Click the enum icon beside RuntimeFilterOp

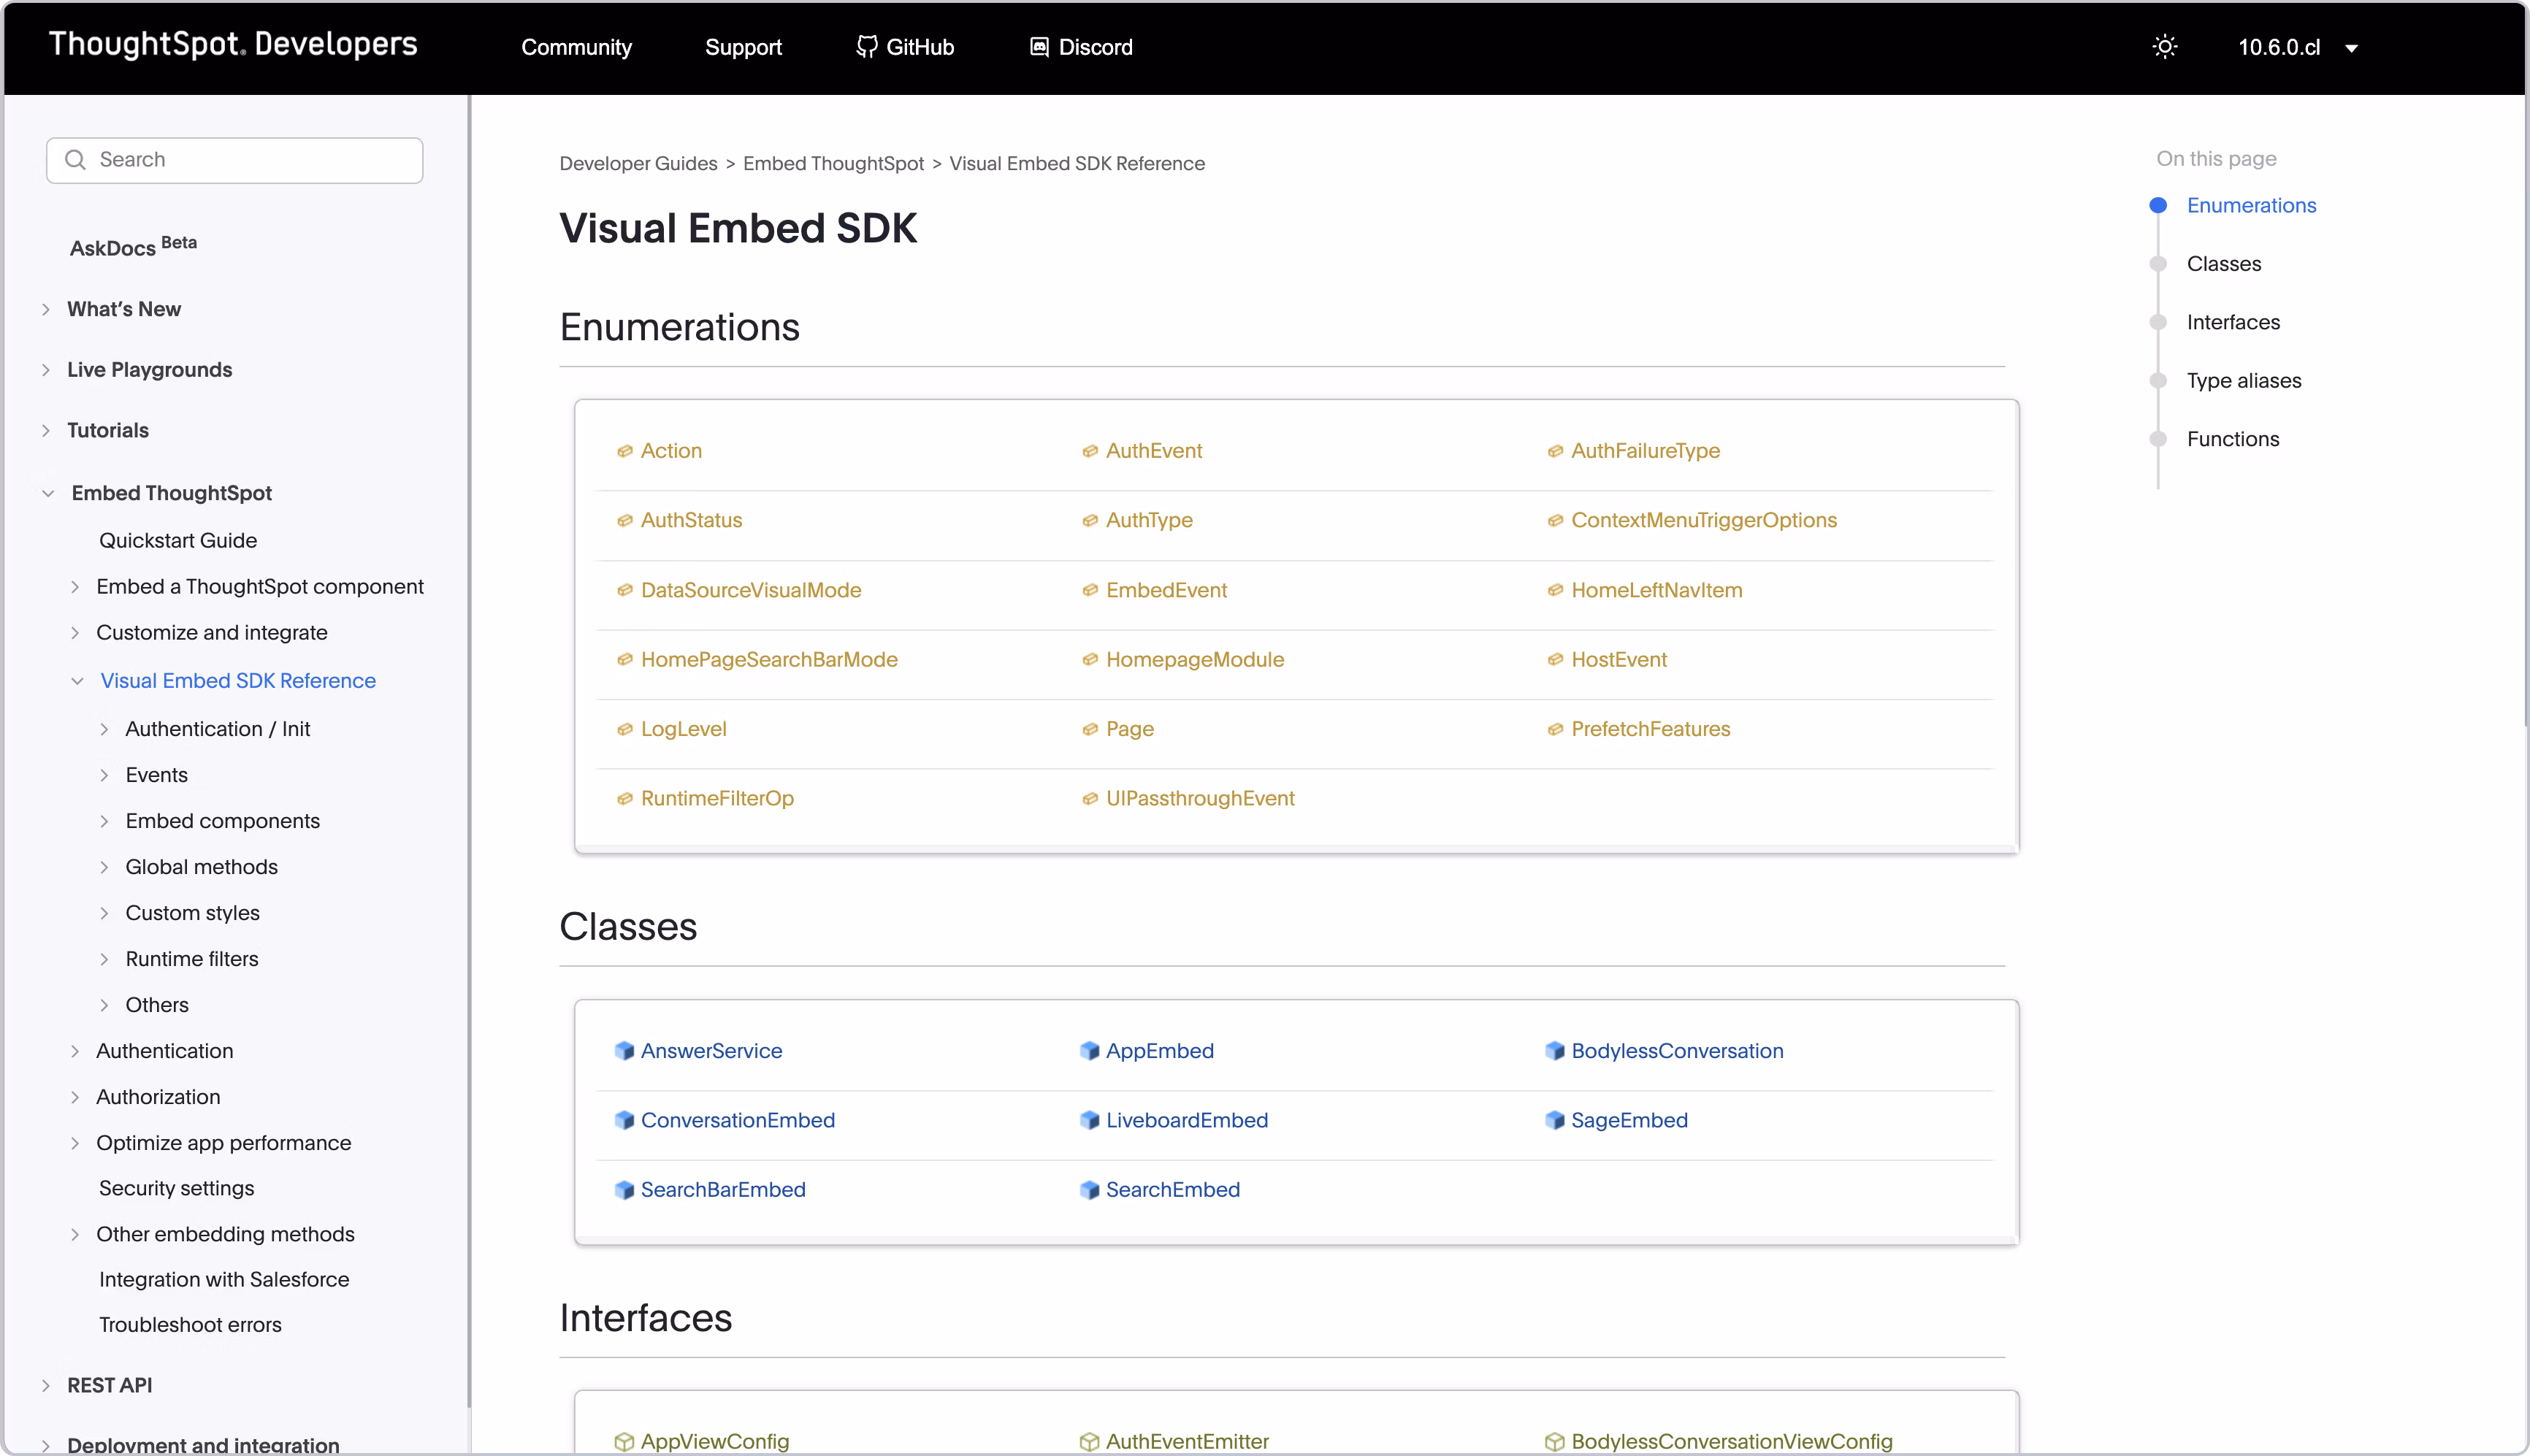[x=624, y=798]
